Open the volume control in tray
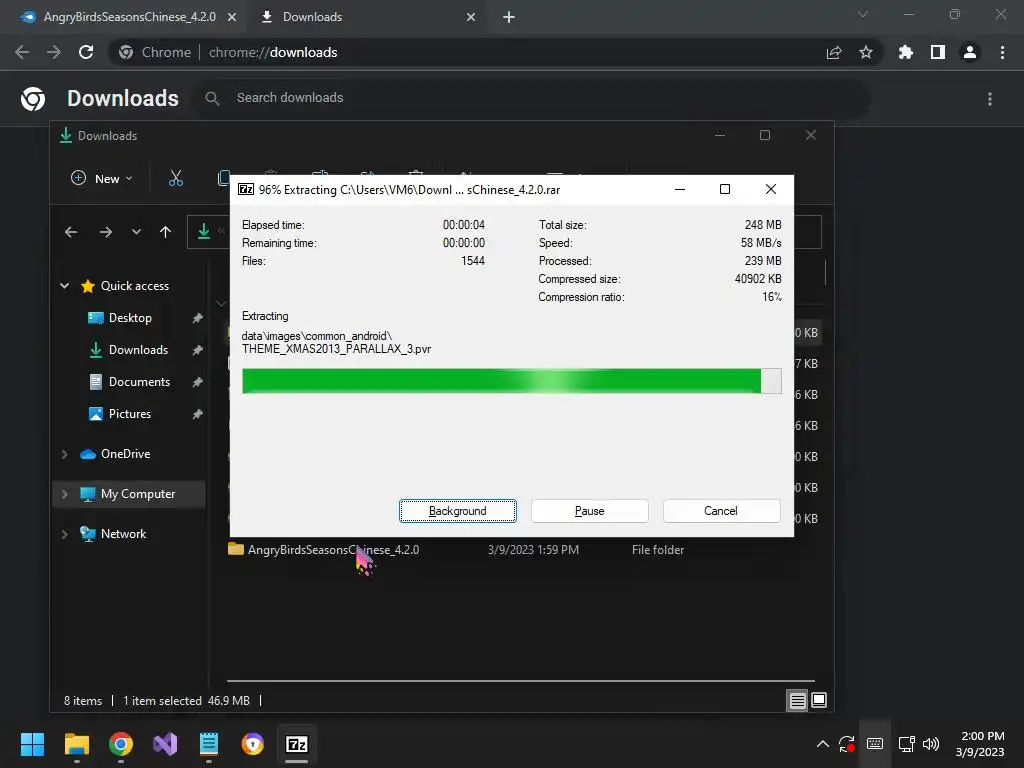This screenshot has height=768, width=1024. click(931, 744)
